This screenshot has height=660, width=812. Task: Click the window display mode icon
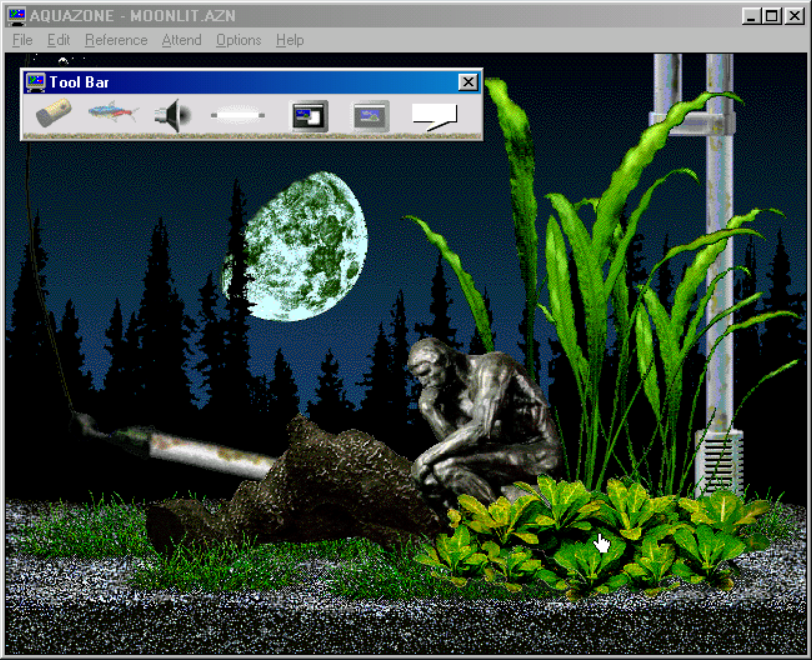[310, 116]
